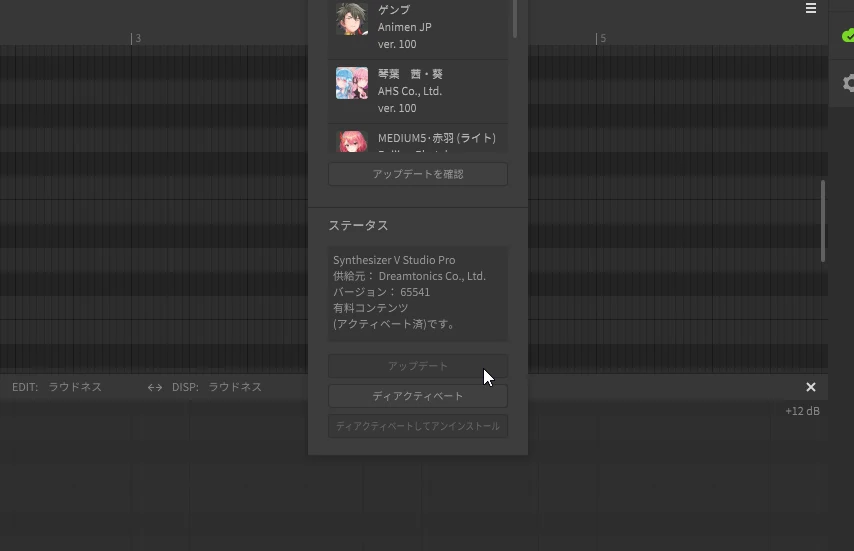Viewport: 854px width, 551px height.
Task: Open the DISP ラウドネス parameter dropdown
Action: [235, 387]
